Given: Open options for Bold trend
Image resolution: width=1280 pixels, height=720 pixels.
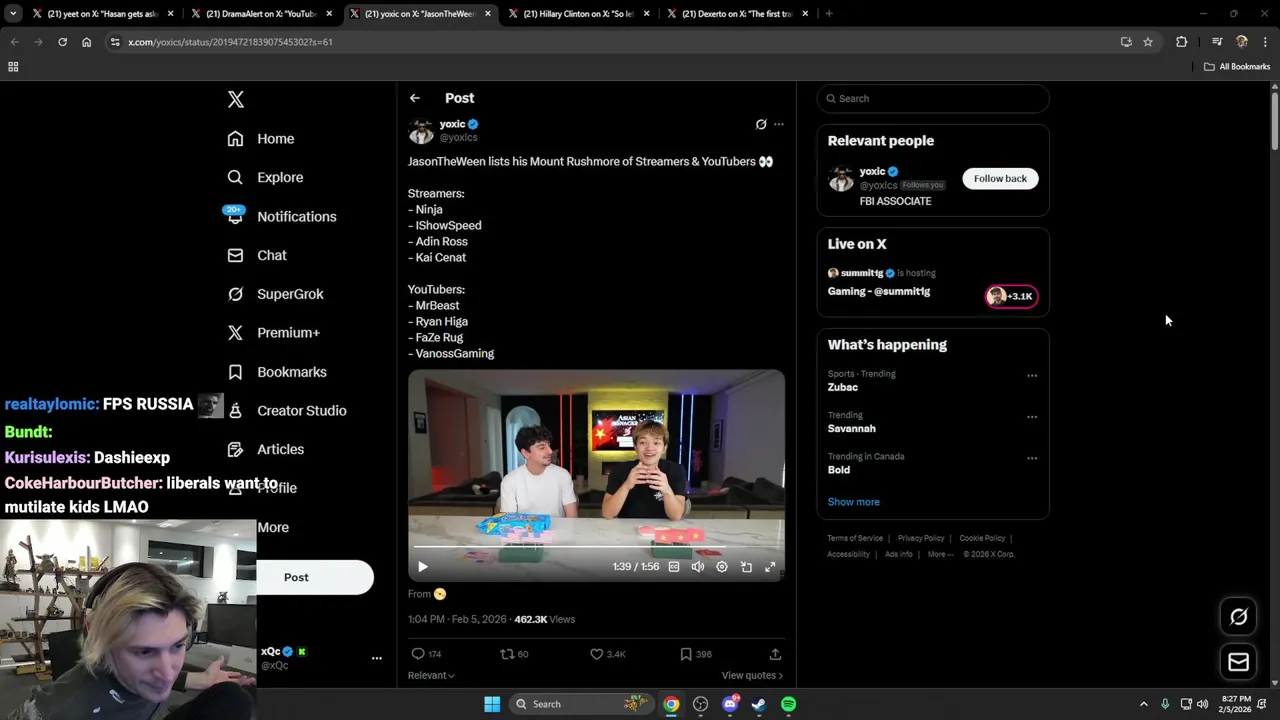Looking at the screenshot, I should (1032, 458).
